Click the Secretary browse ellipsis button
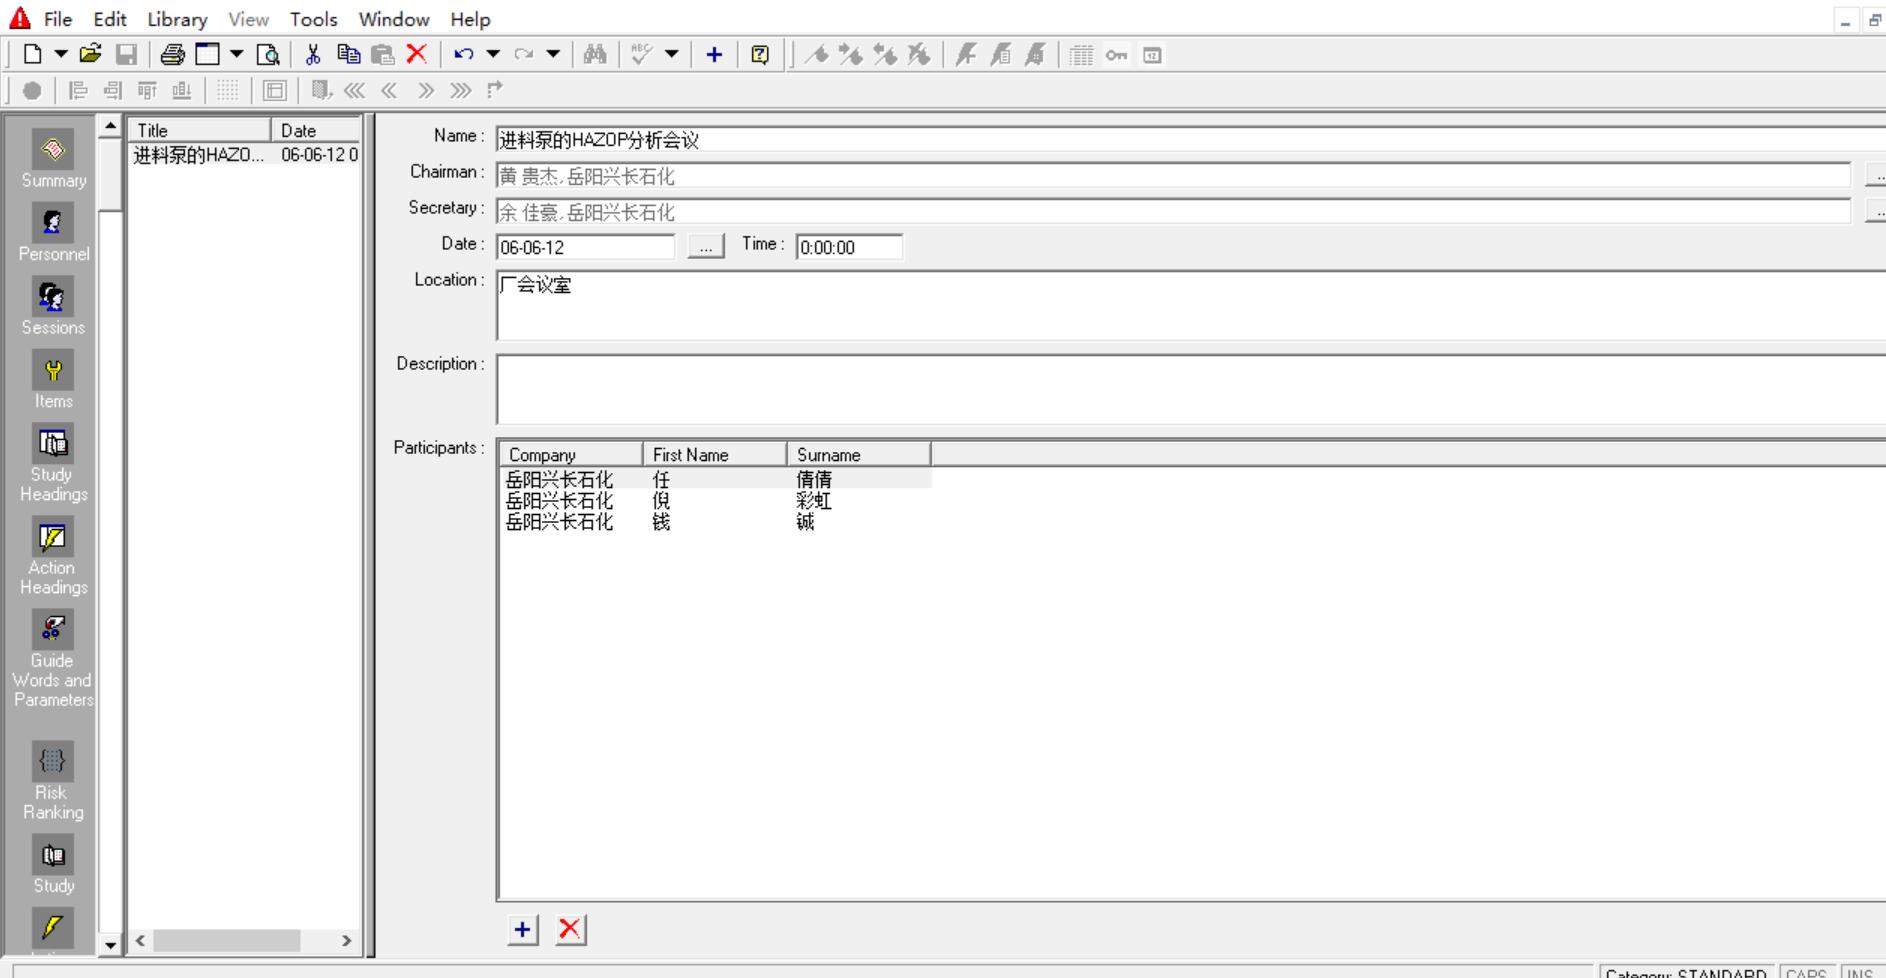 tap(1876, 212)
